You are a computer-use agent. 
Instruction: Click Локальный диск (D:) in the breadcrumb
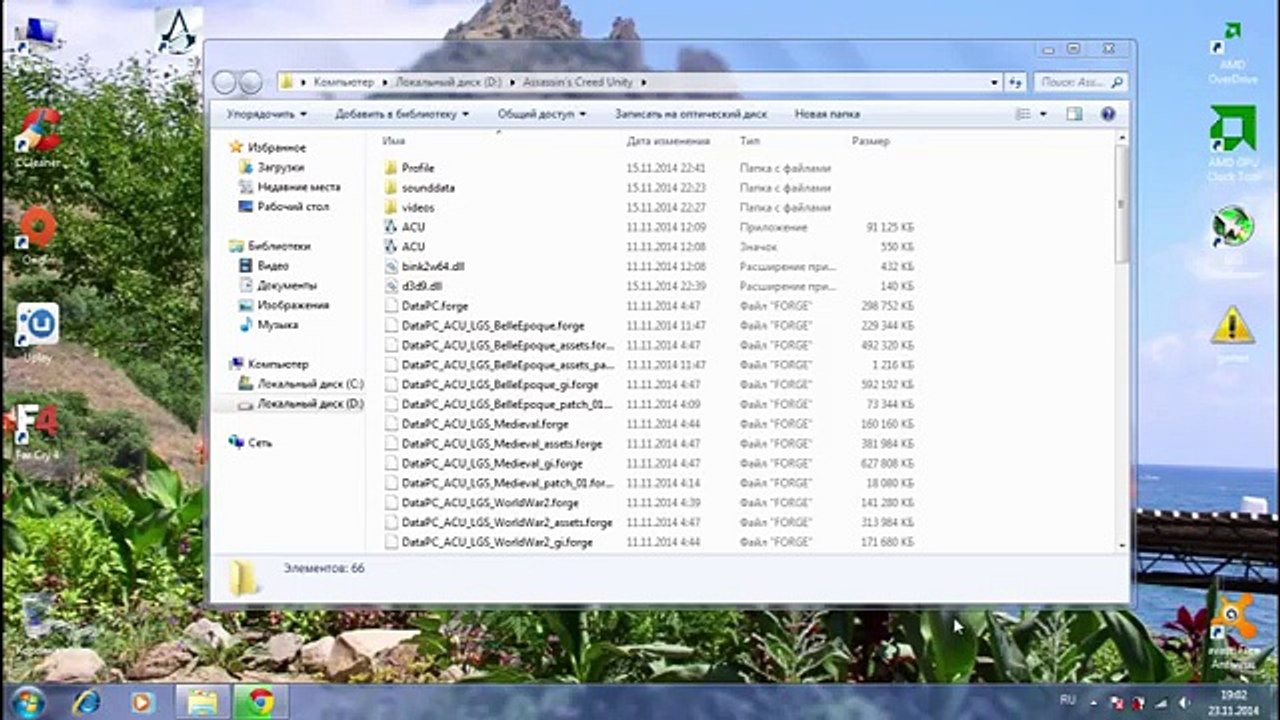[x=448, y=82]
